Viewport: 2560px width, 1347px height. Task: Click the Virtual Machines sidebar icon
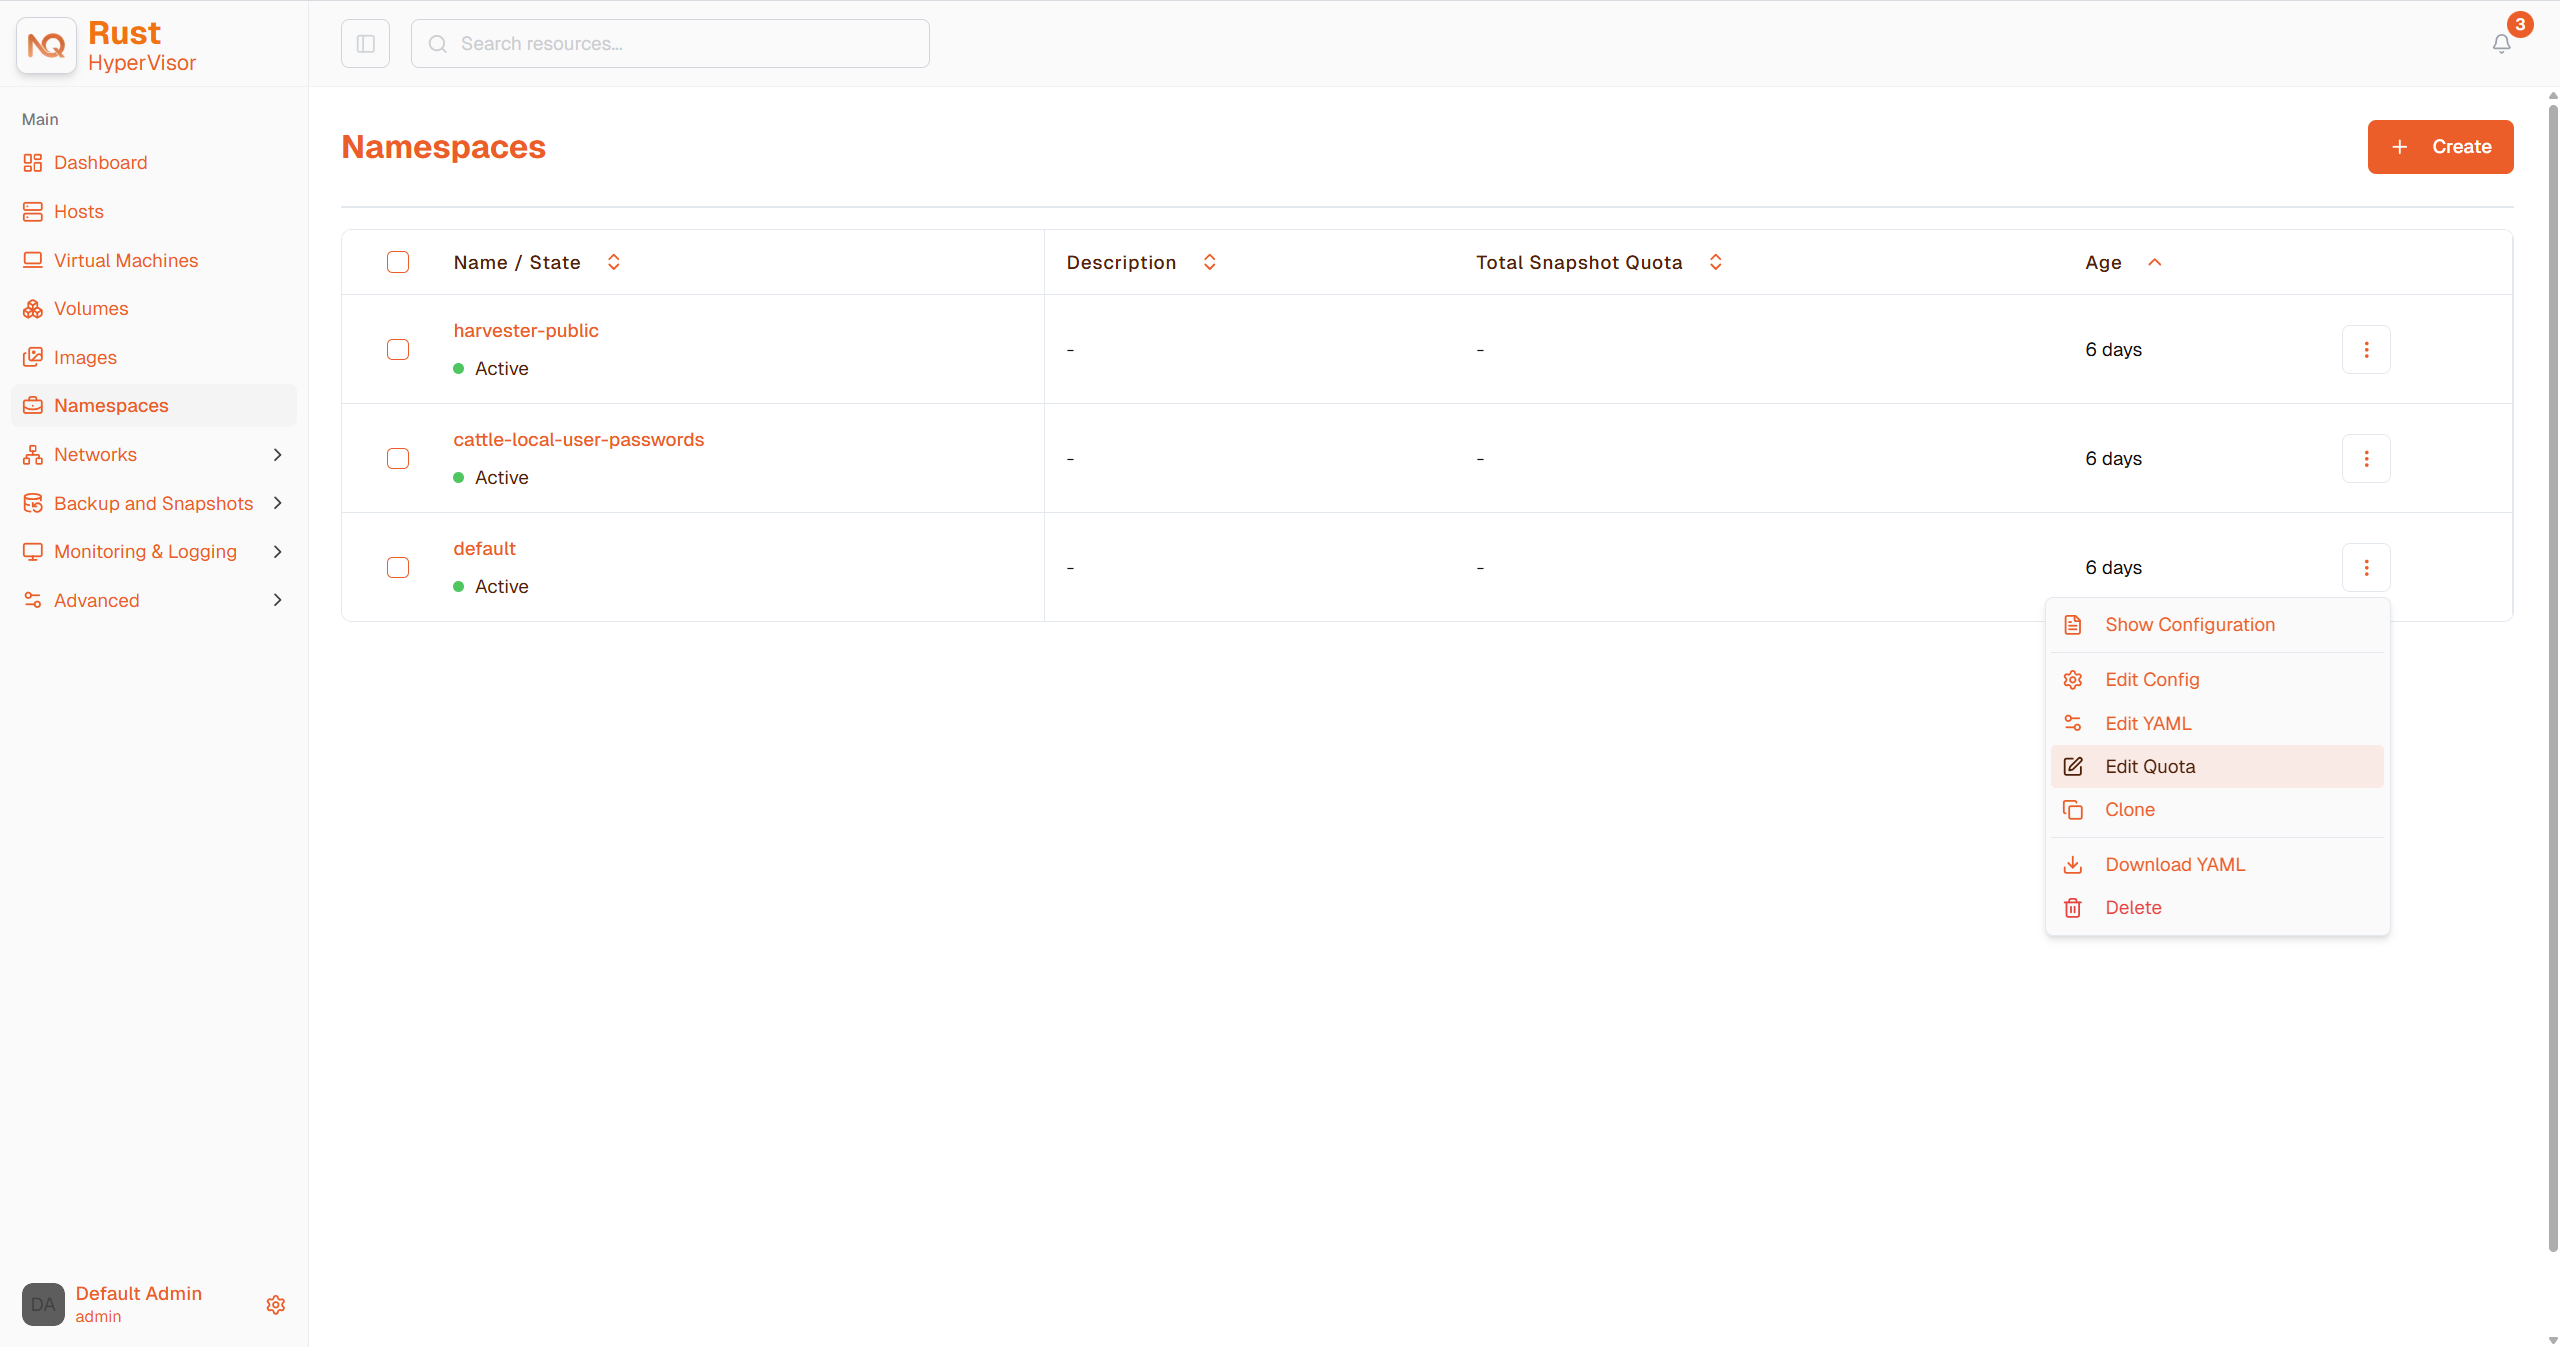point(33,260)
